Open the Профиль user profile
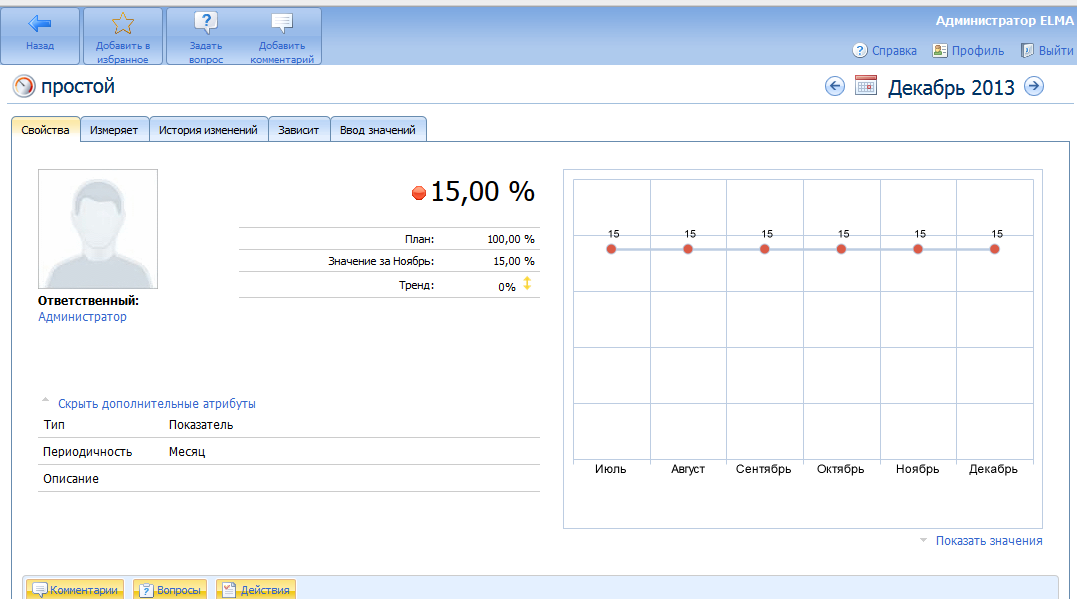 (968, 50)
